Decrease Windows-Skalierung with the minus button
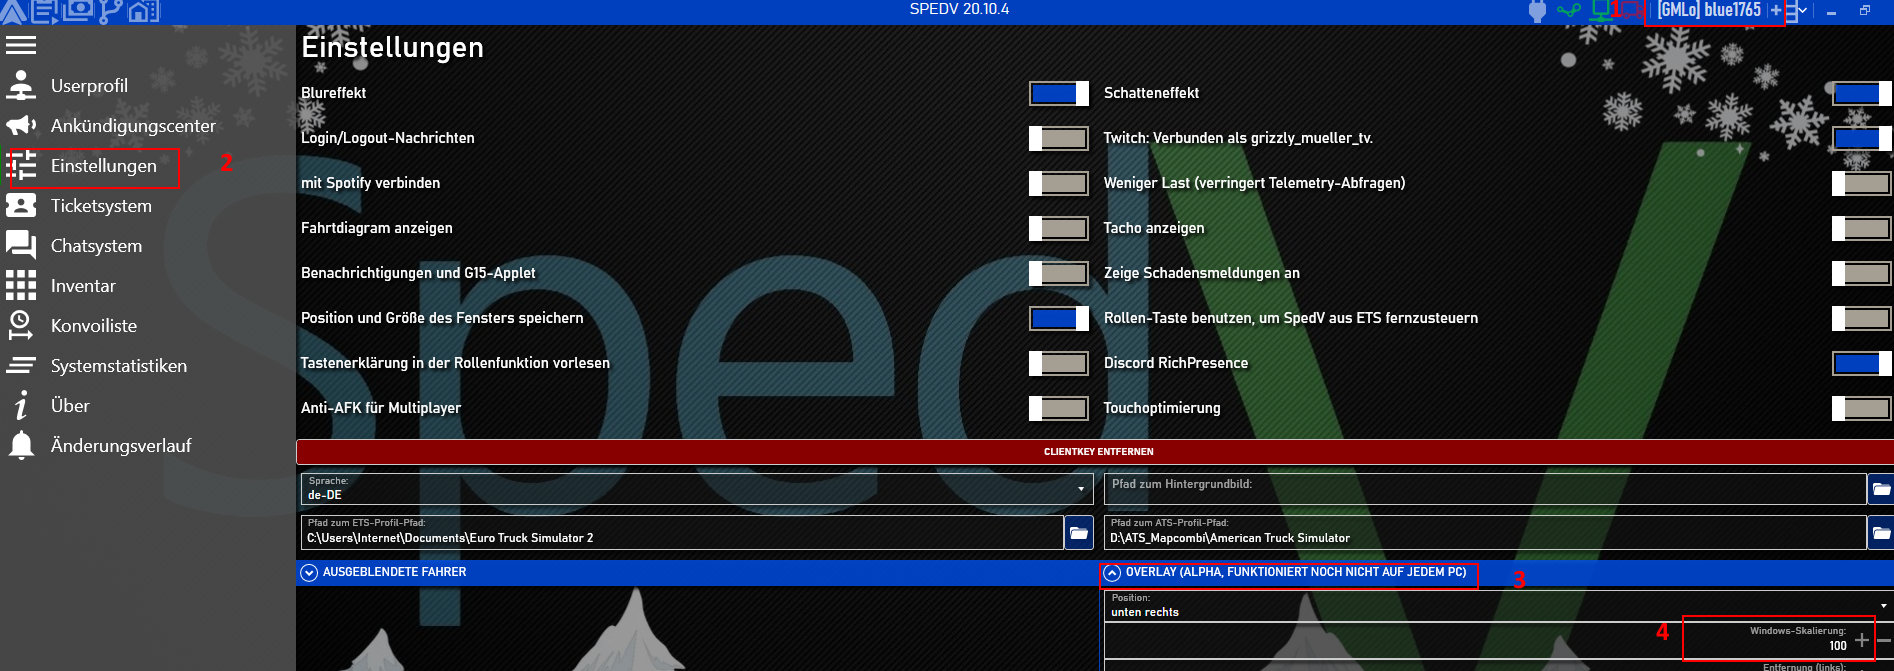 click(1884, 640)
